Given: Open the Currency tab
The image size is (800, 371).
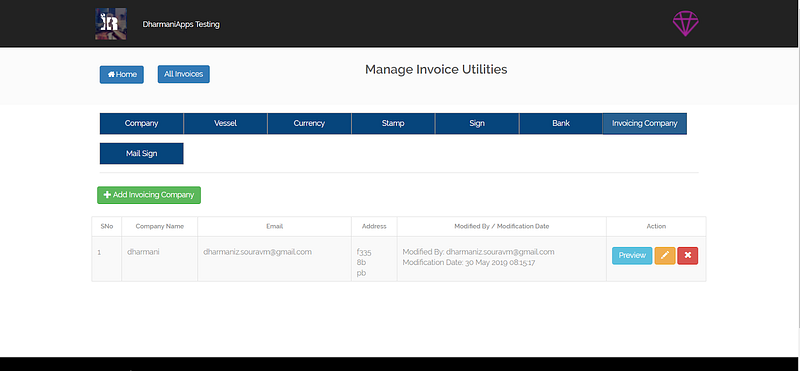Looking at the screenshot, I should click(309, 123).
